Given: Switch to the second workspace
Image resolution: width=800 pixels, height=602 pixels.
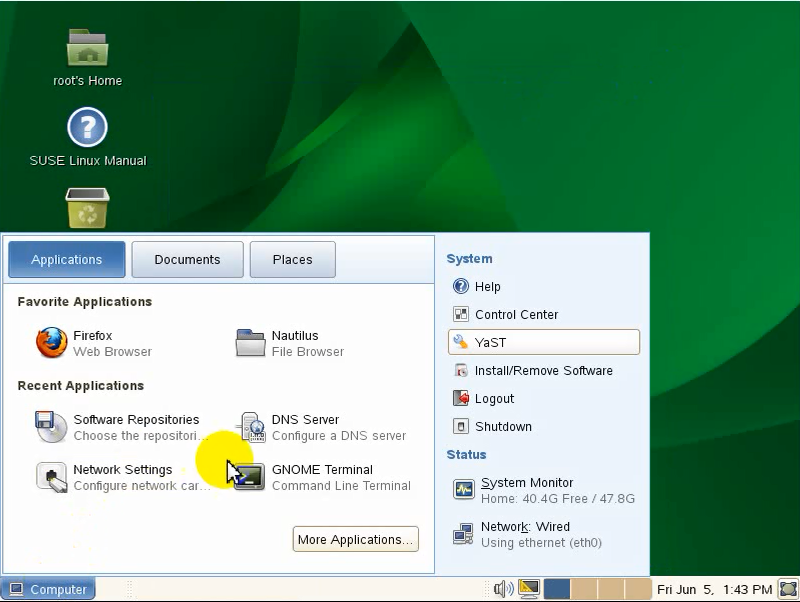Looking at the screenshot, I should [x=584, y=589].
